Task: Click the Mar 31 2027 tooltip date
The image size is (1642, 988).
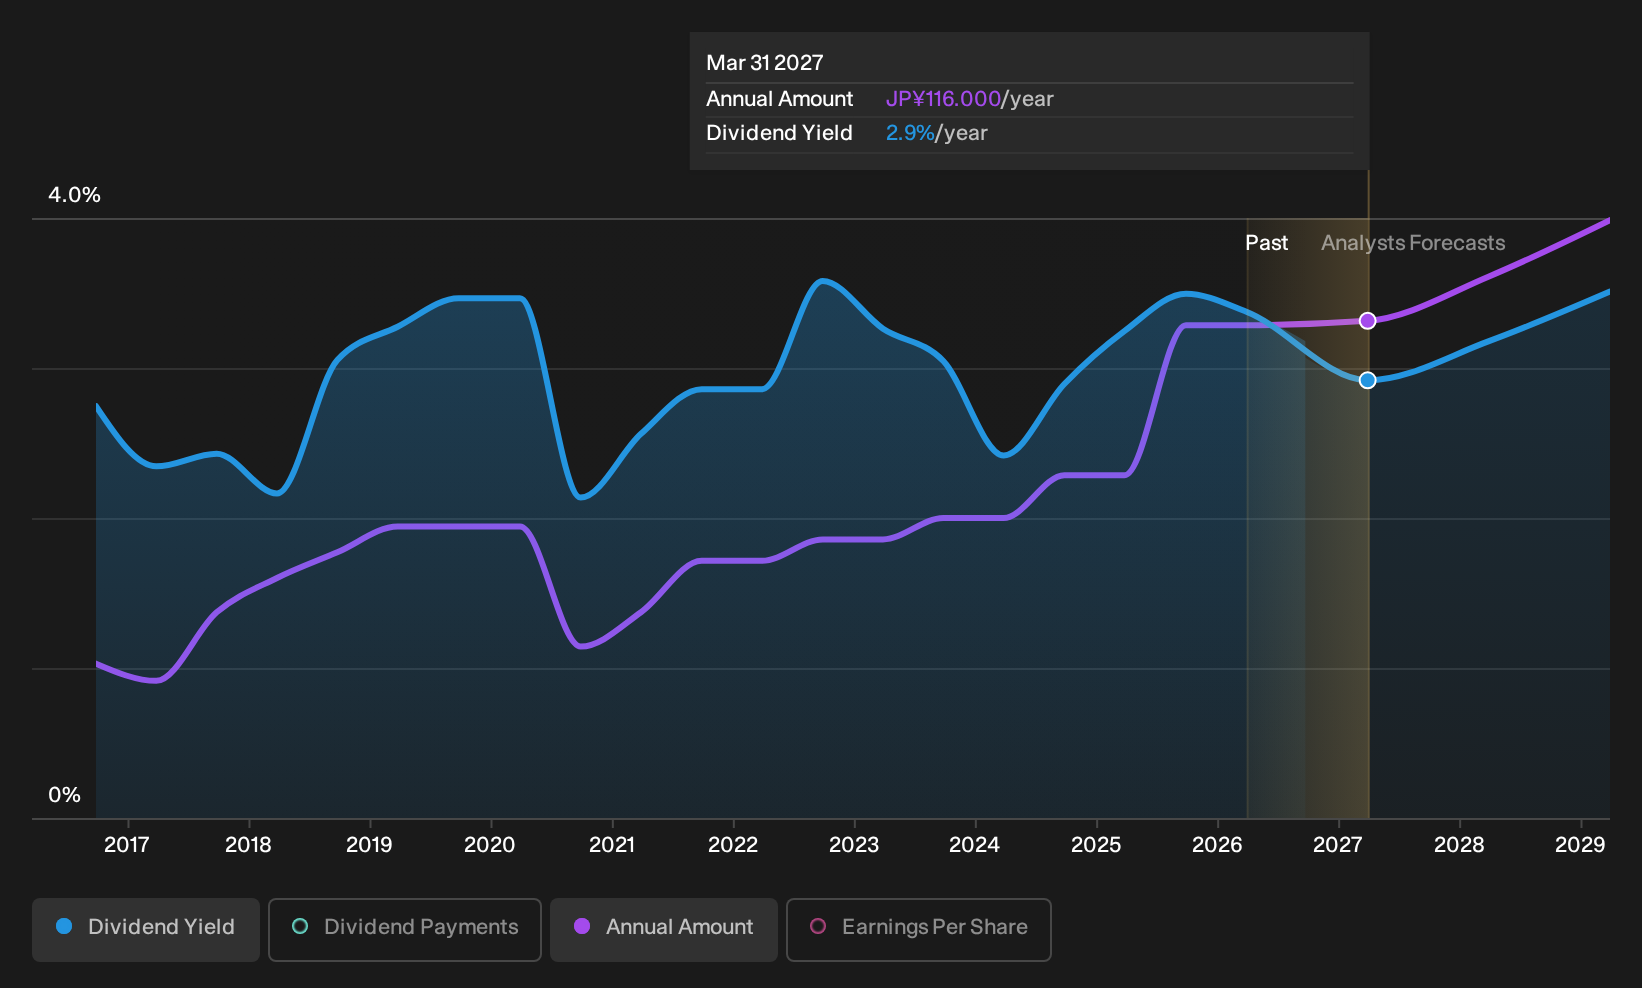Action: point(765,63)
